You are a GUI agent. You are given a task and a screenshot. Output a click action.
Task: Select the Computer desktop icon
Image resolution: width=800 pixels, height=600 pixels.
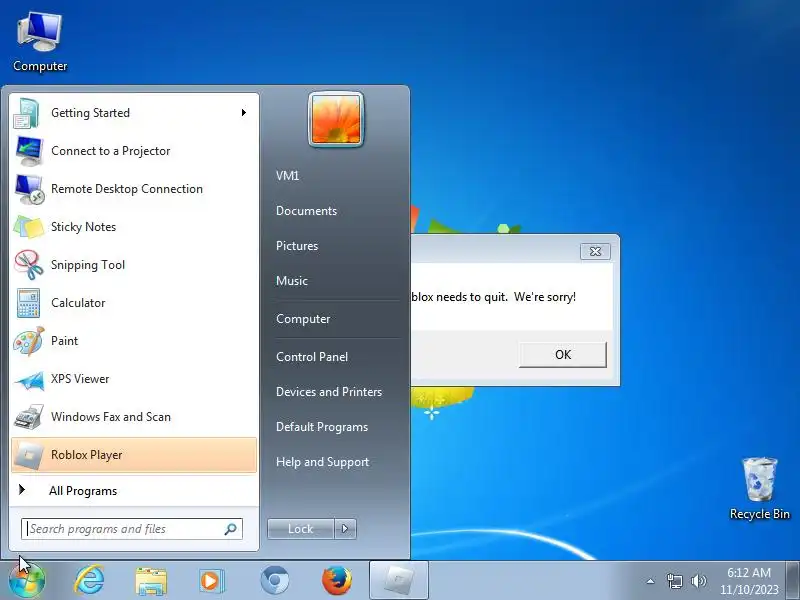(x=40, y=43)
